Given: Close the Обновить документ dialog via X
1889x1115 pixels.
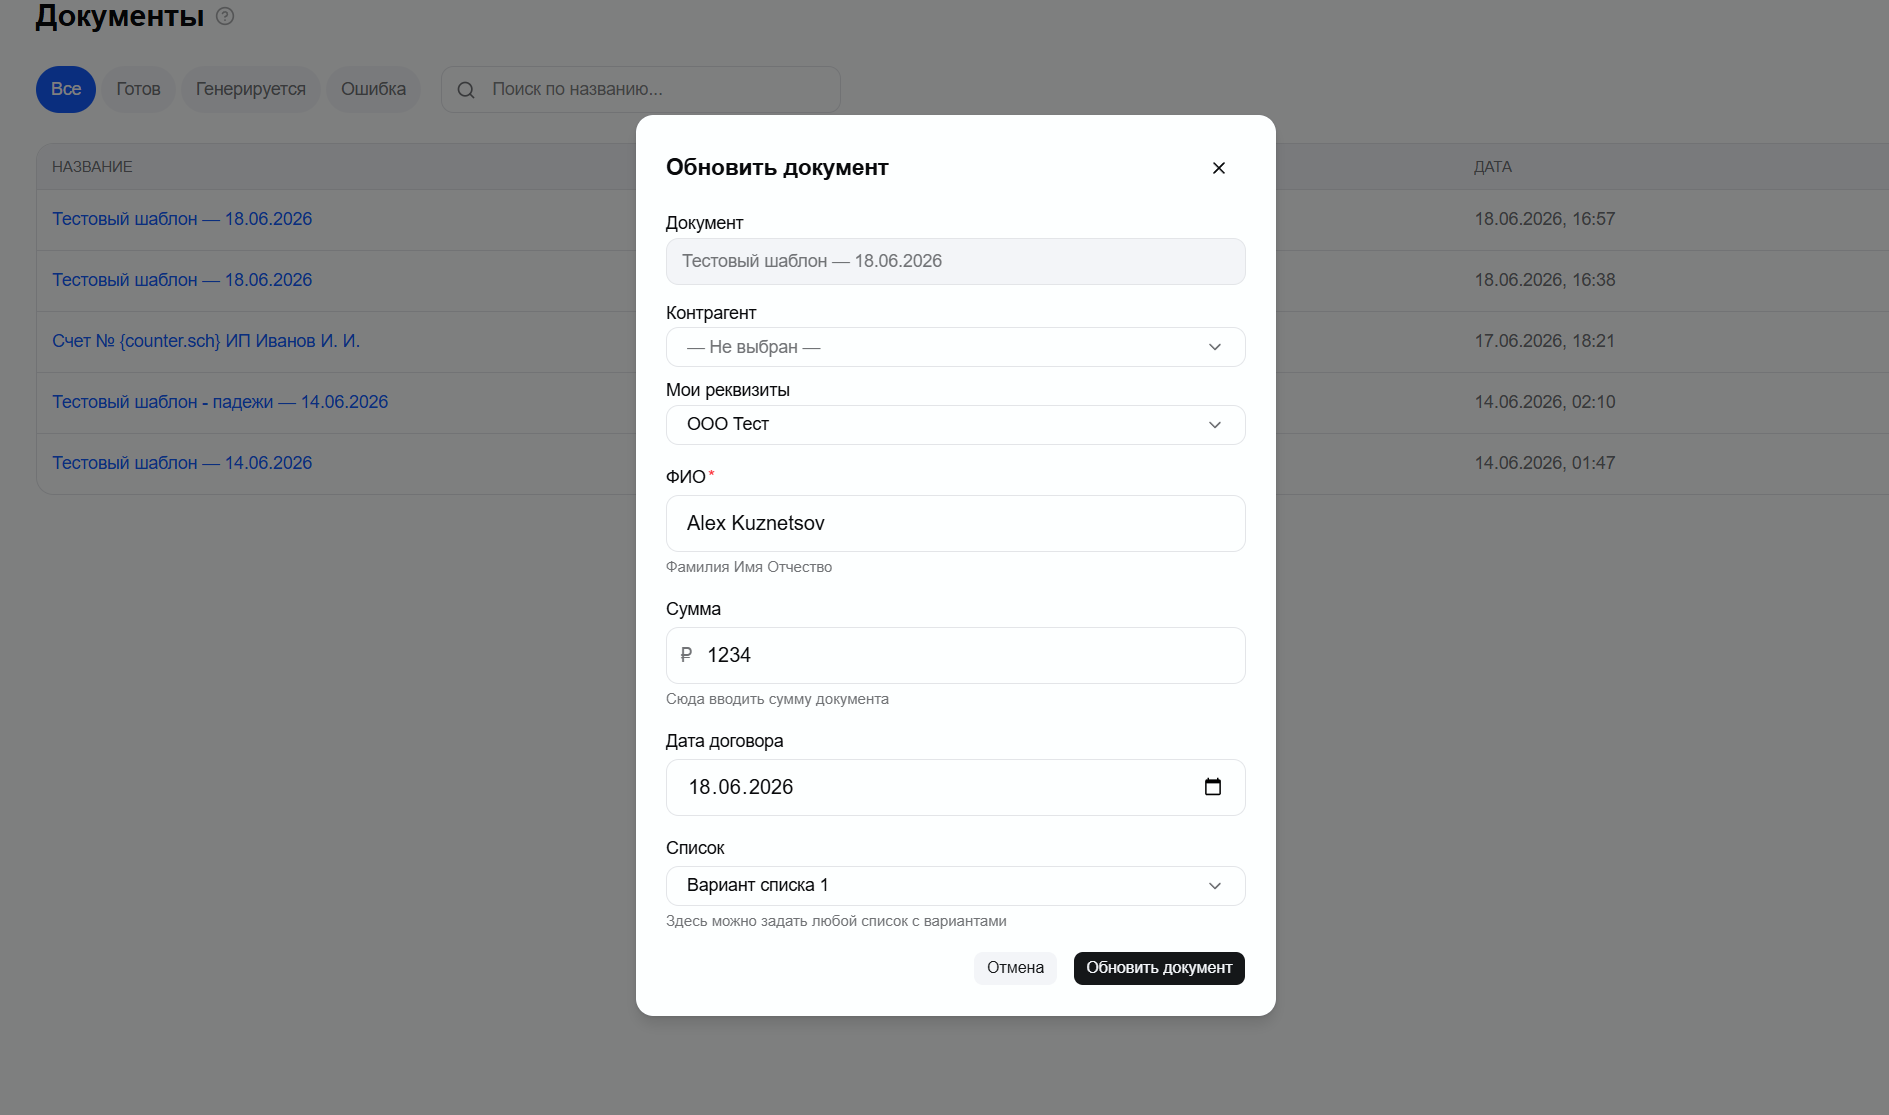Looking at the screenshot, I should [x=1218, y=168].
